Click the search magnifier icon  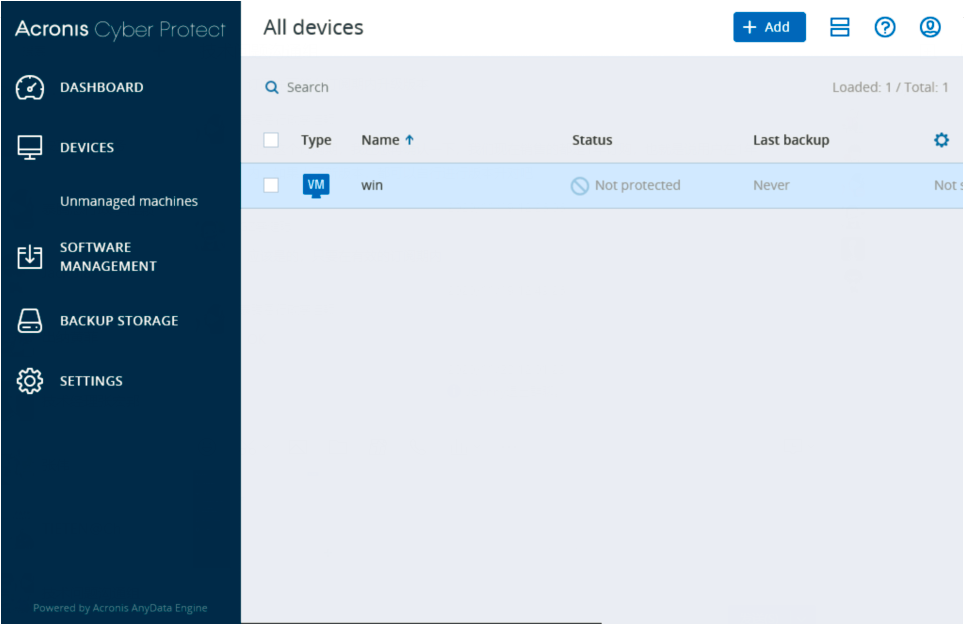click(271, 87)
